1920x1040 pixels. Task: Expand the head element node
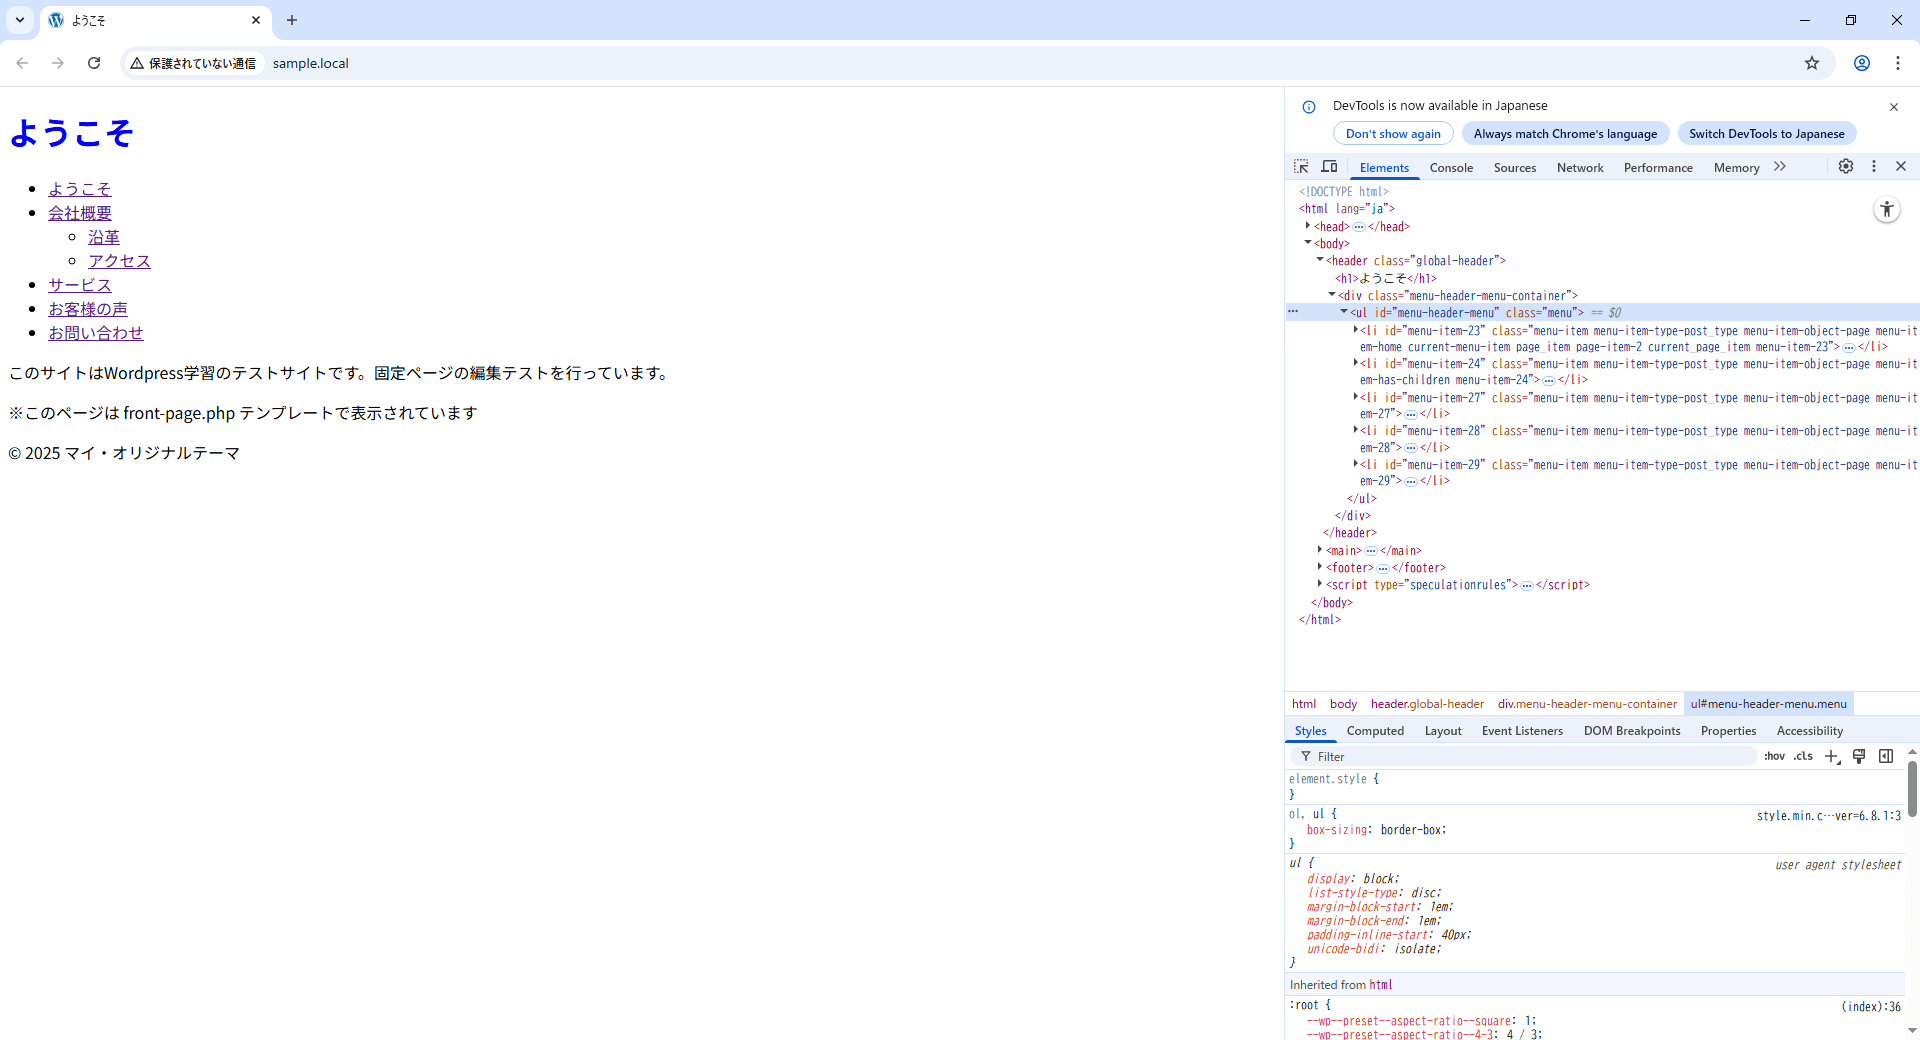point(1308,226)
